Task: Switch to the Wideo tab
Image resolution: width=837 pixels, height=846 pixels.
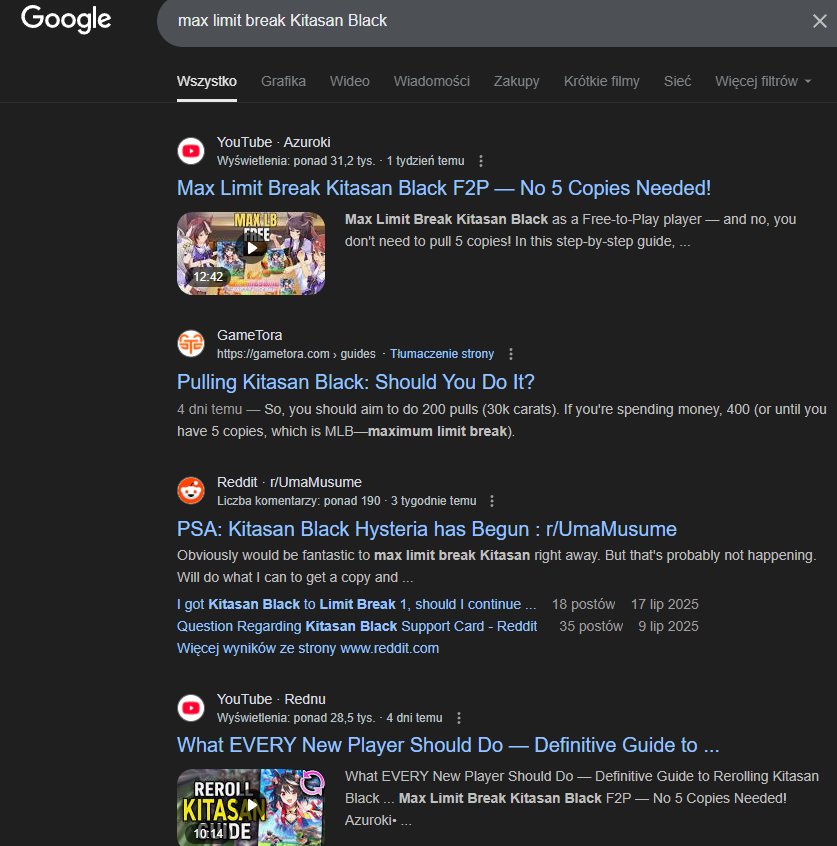Action: (x=350, y=81)
